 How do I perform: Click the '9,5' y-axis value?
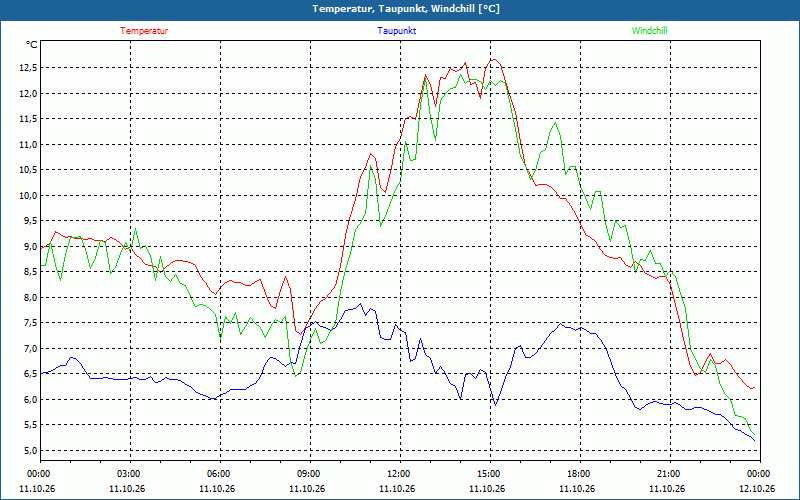(31, 221)
